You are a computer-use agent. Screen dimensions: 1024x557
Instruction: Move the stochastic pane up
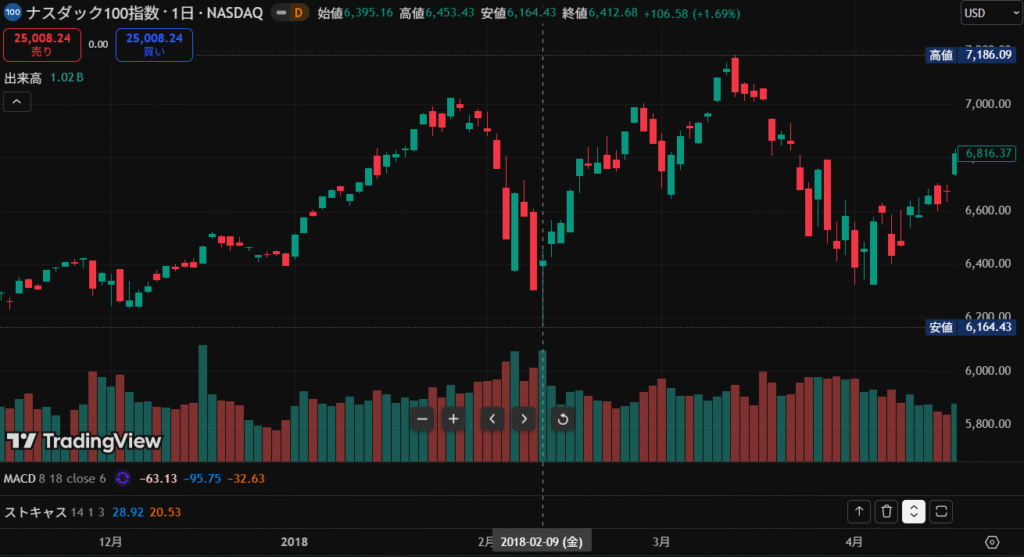(859, 512)
